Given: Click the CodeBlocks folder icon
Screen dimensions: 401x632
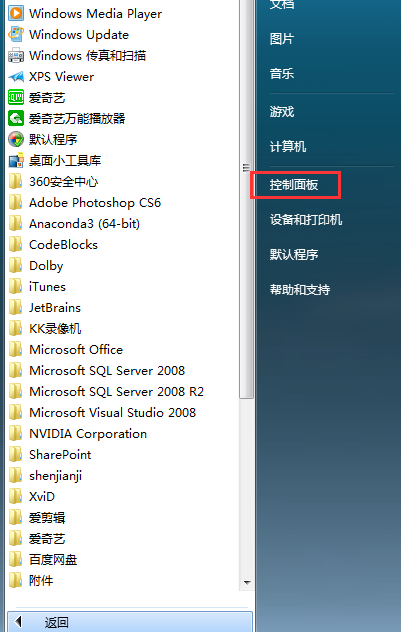Looking at the screenshot, I should point(16,244).
